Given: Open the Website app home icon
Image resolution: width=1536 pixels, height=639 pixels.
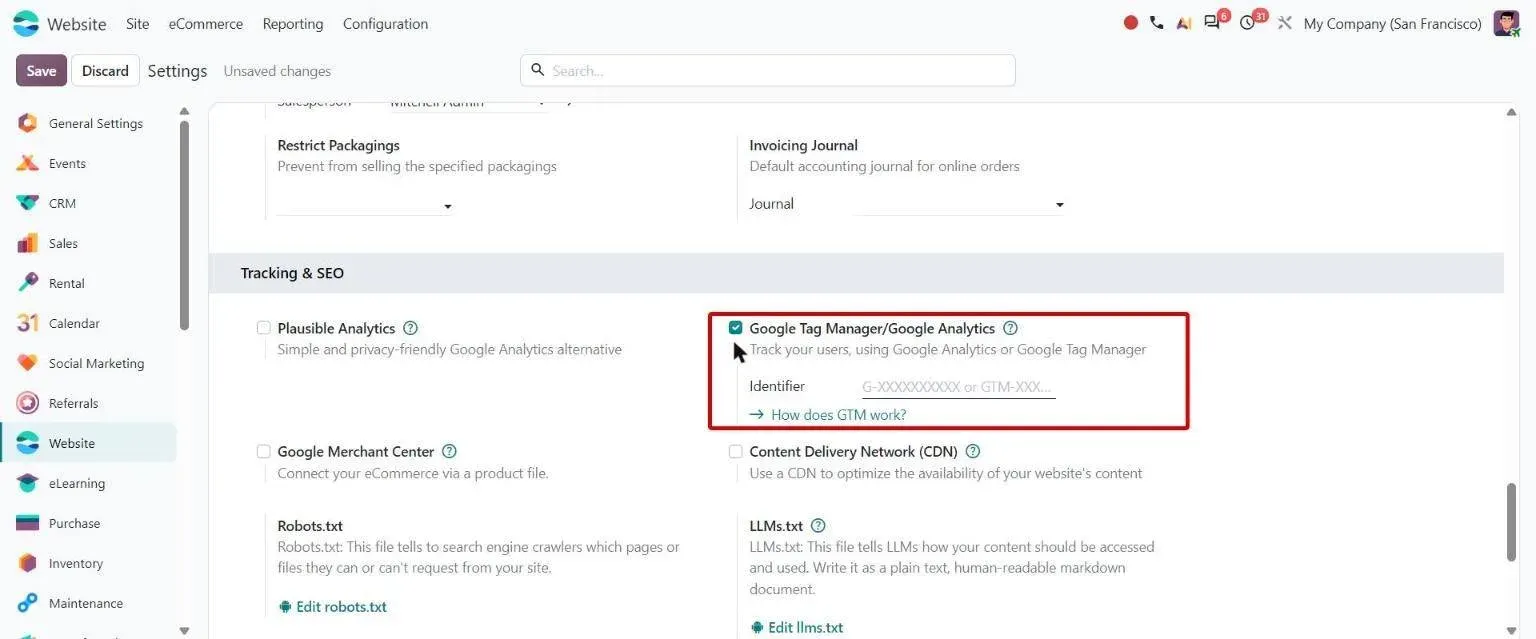Looking at the screenshot, I should coord(26,23).
